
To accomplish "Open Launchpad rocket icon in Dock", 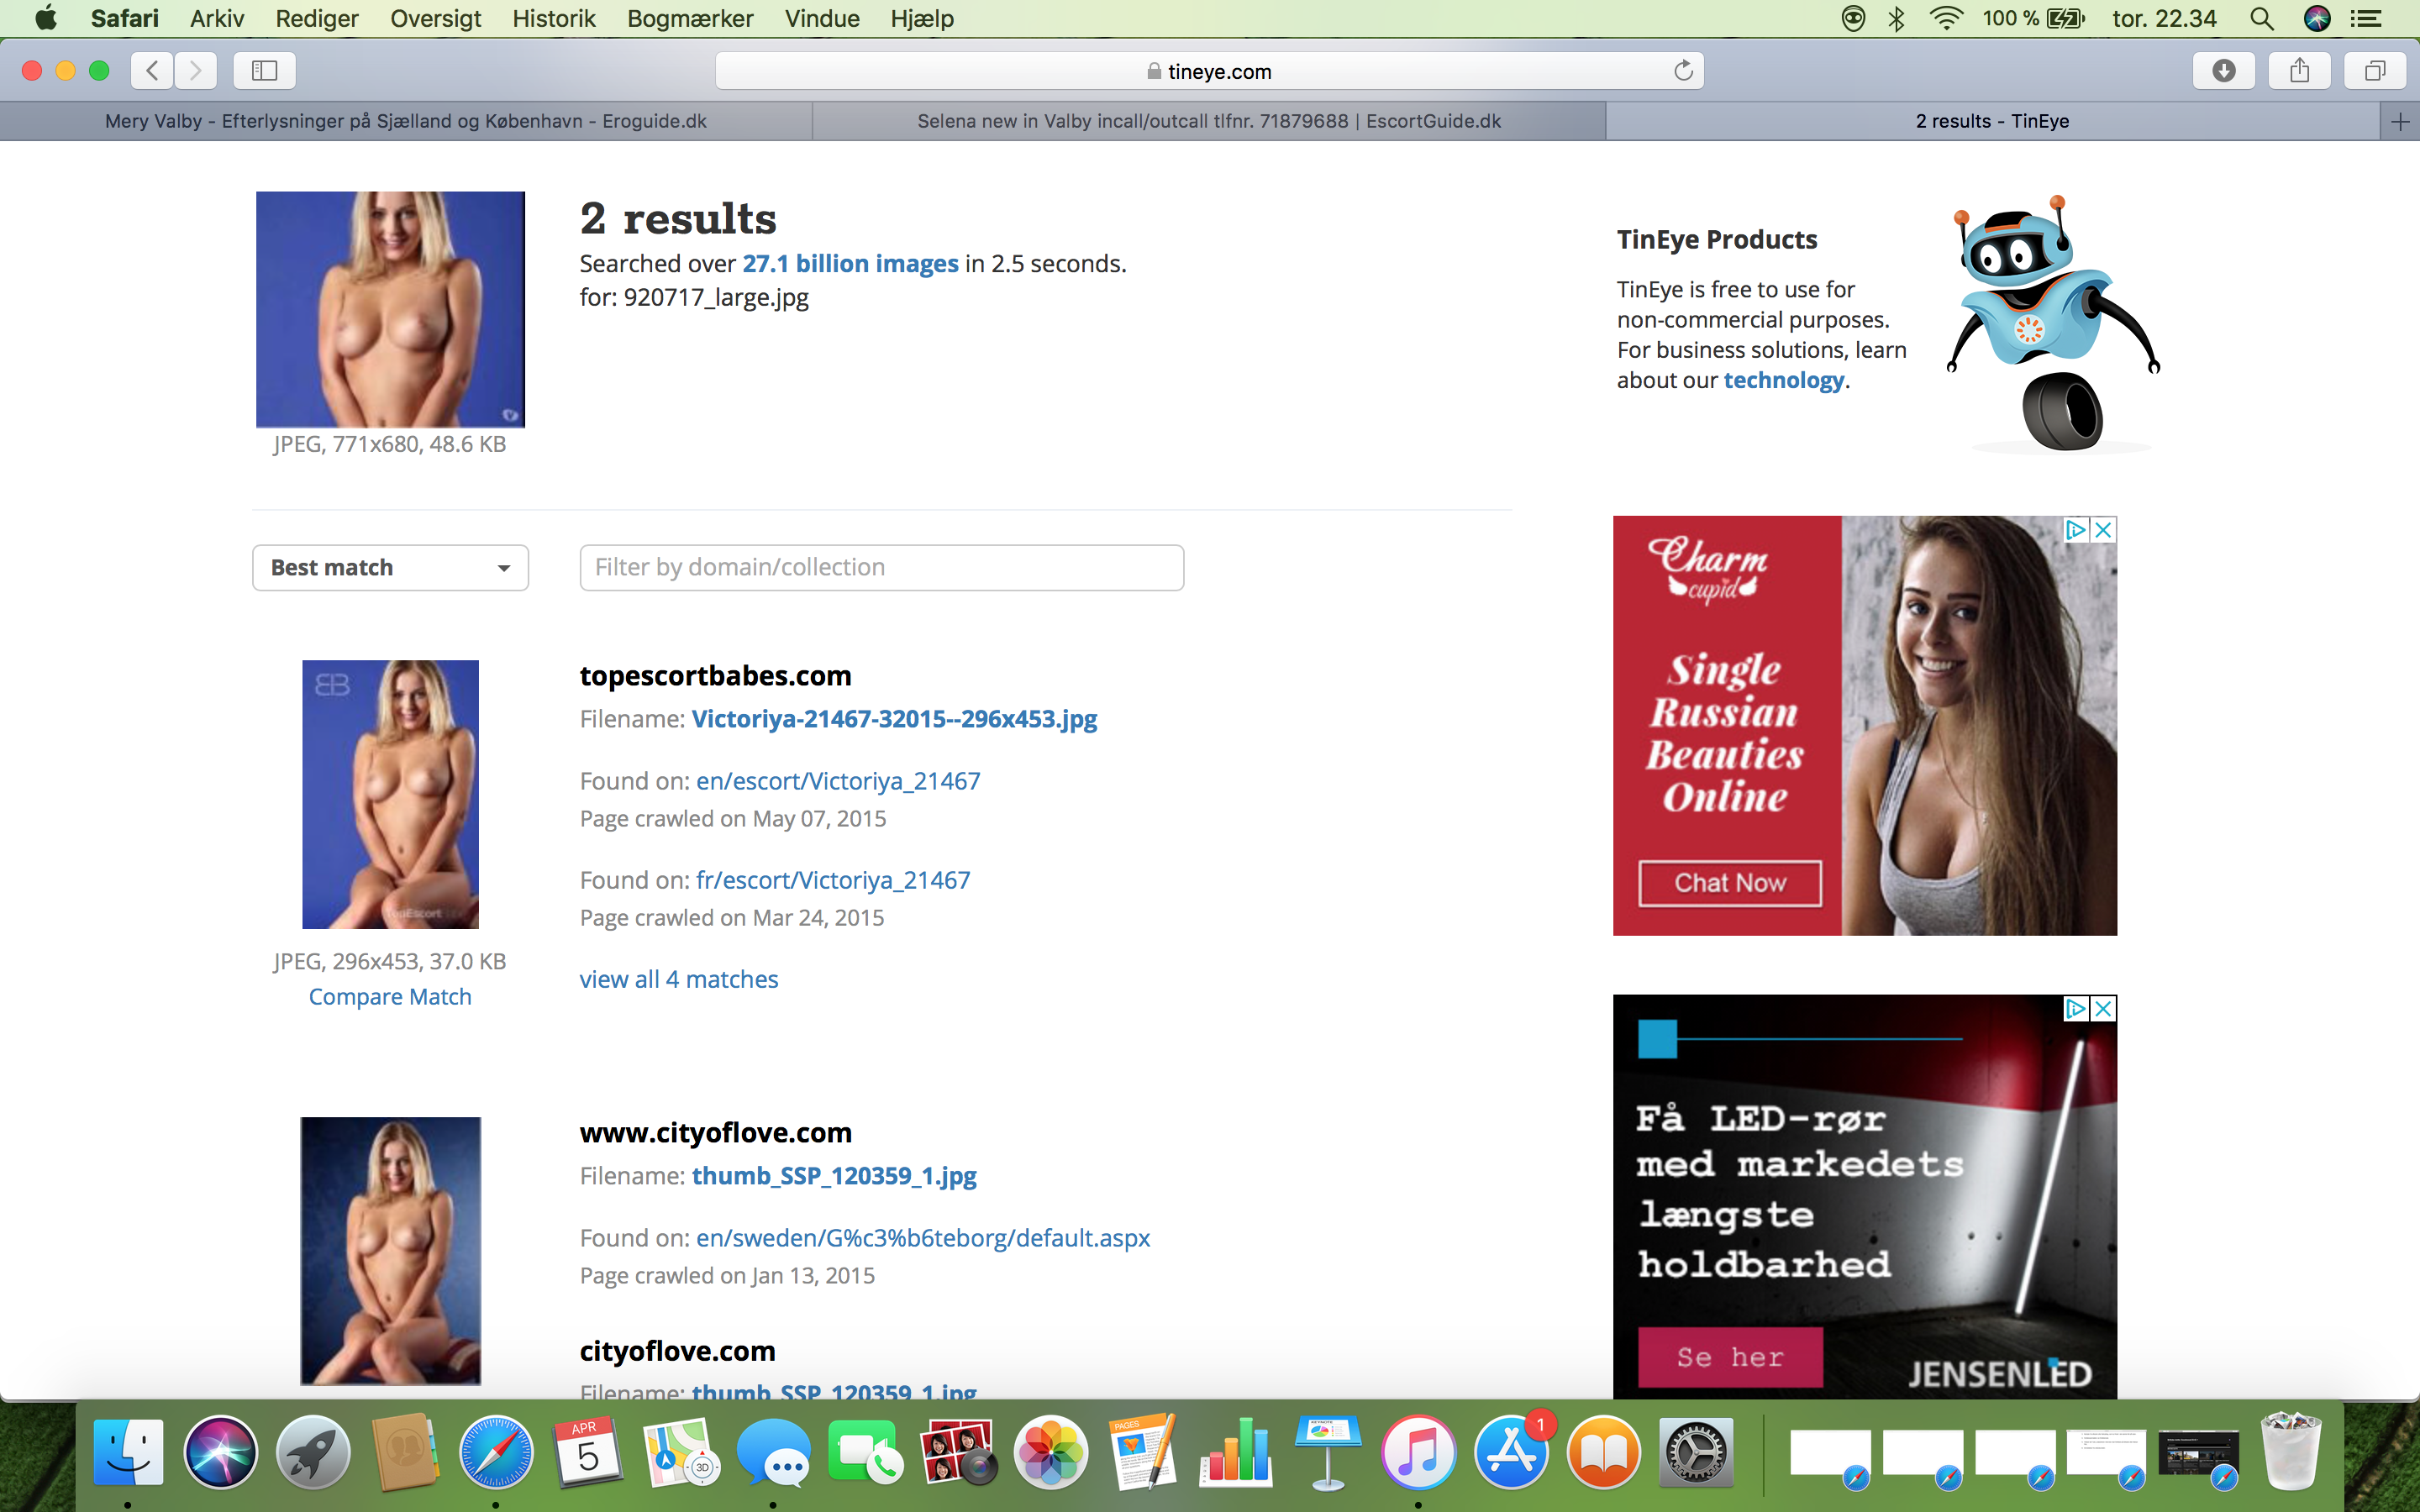I will point(312,1452).
